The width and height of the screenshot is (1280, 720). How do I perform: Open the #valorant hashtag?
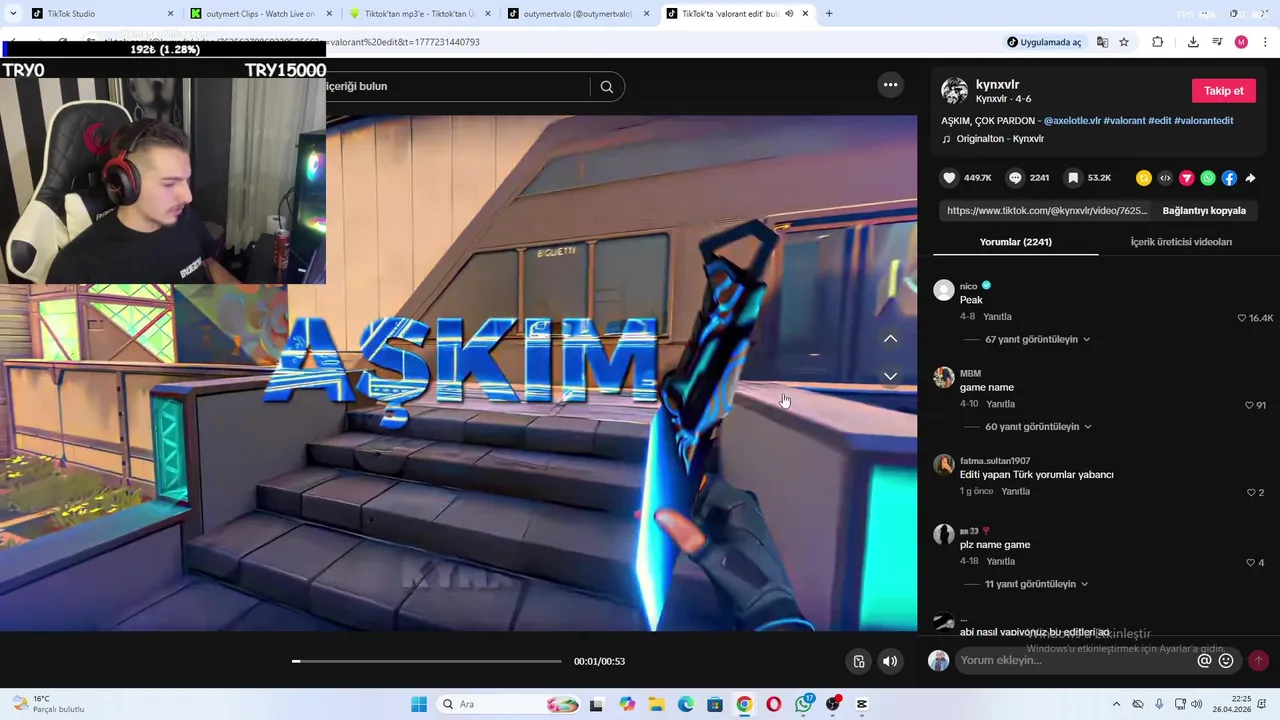[1124, 120]
